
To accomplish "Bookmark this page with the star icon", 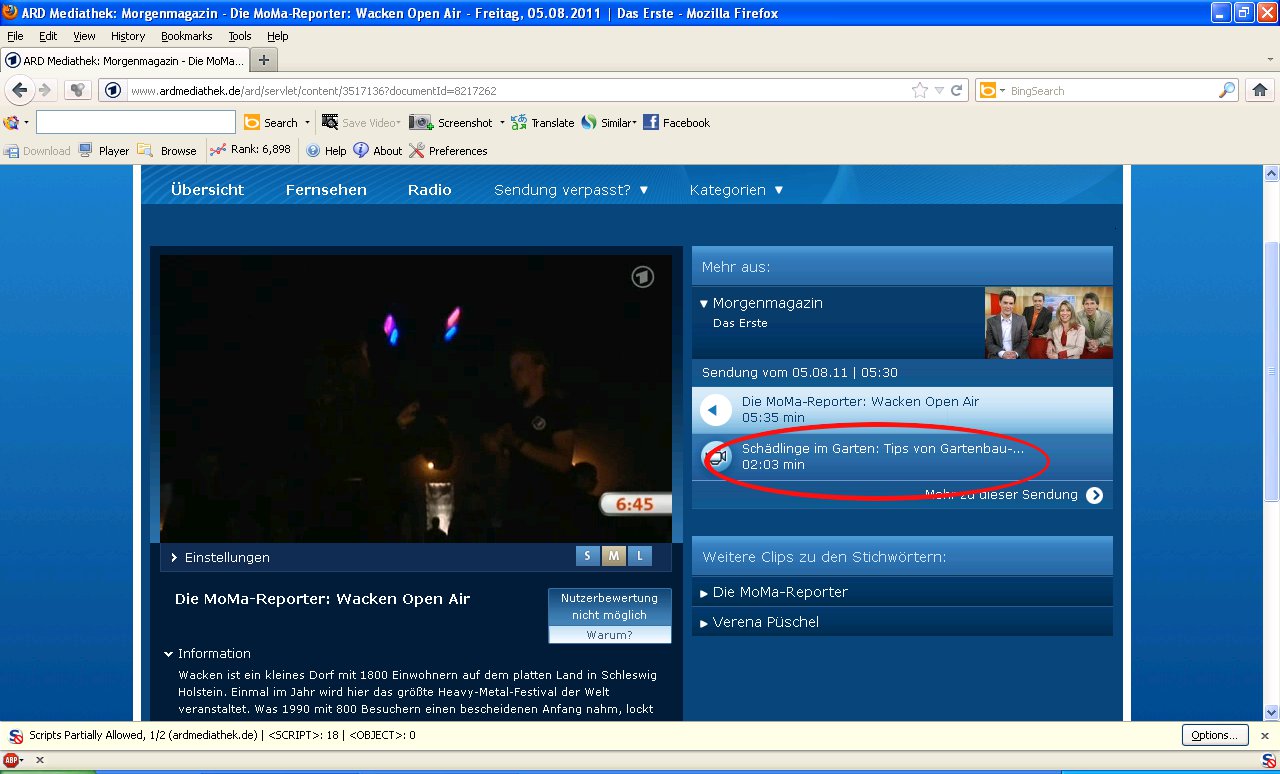I will pos(919,90).
